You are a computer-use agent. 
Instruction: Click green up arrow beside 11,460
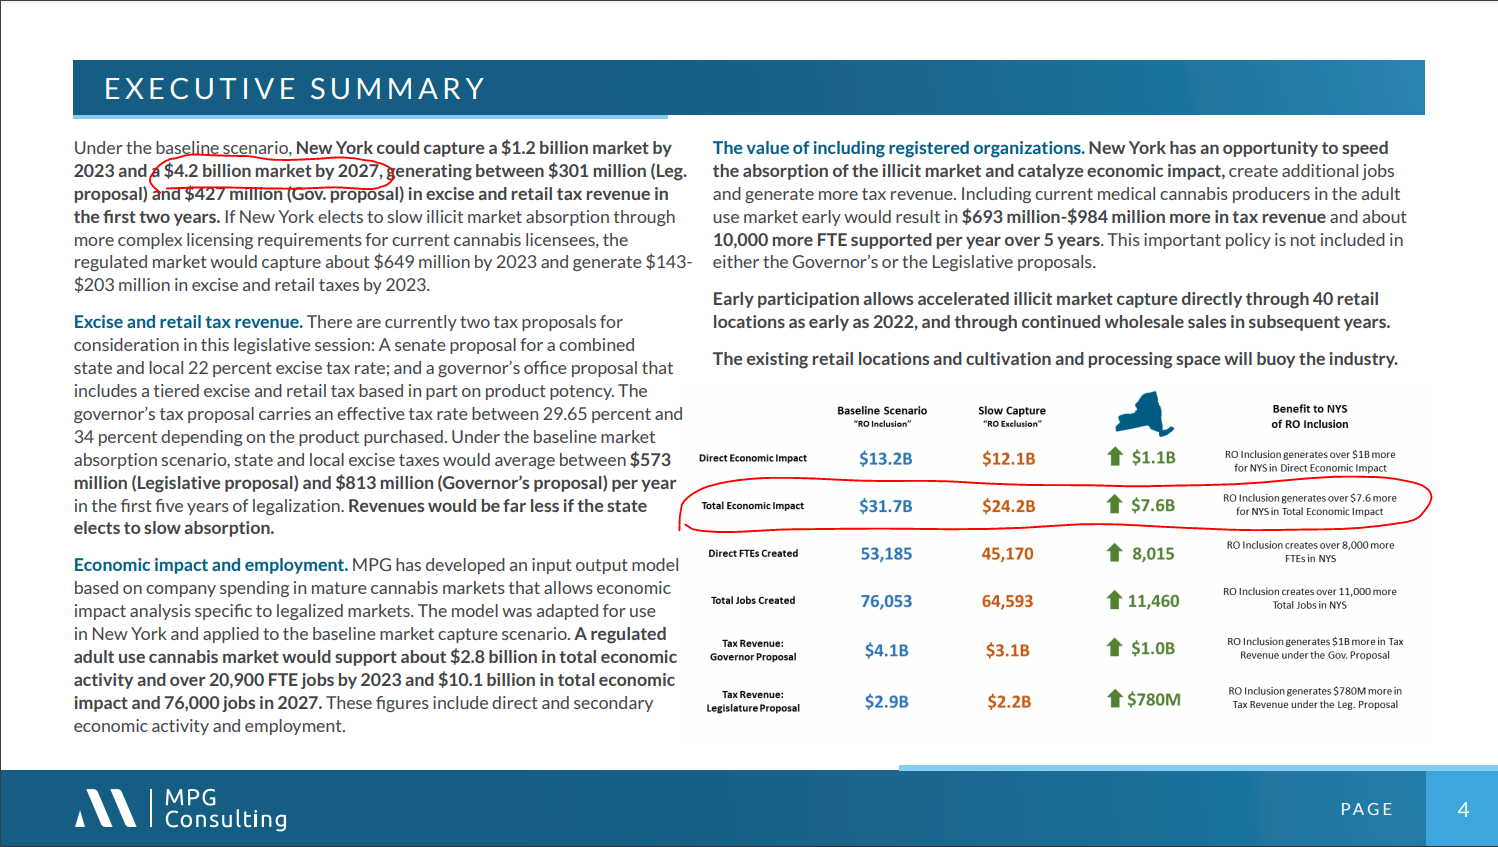(1115, 600)
